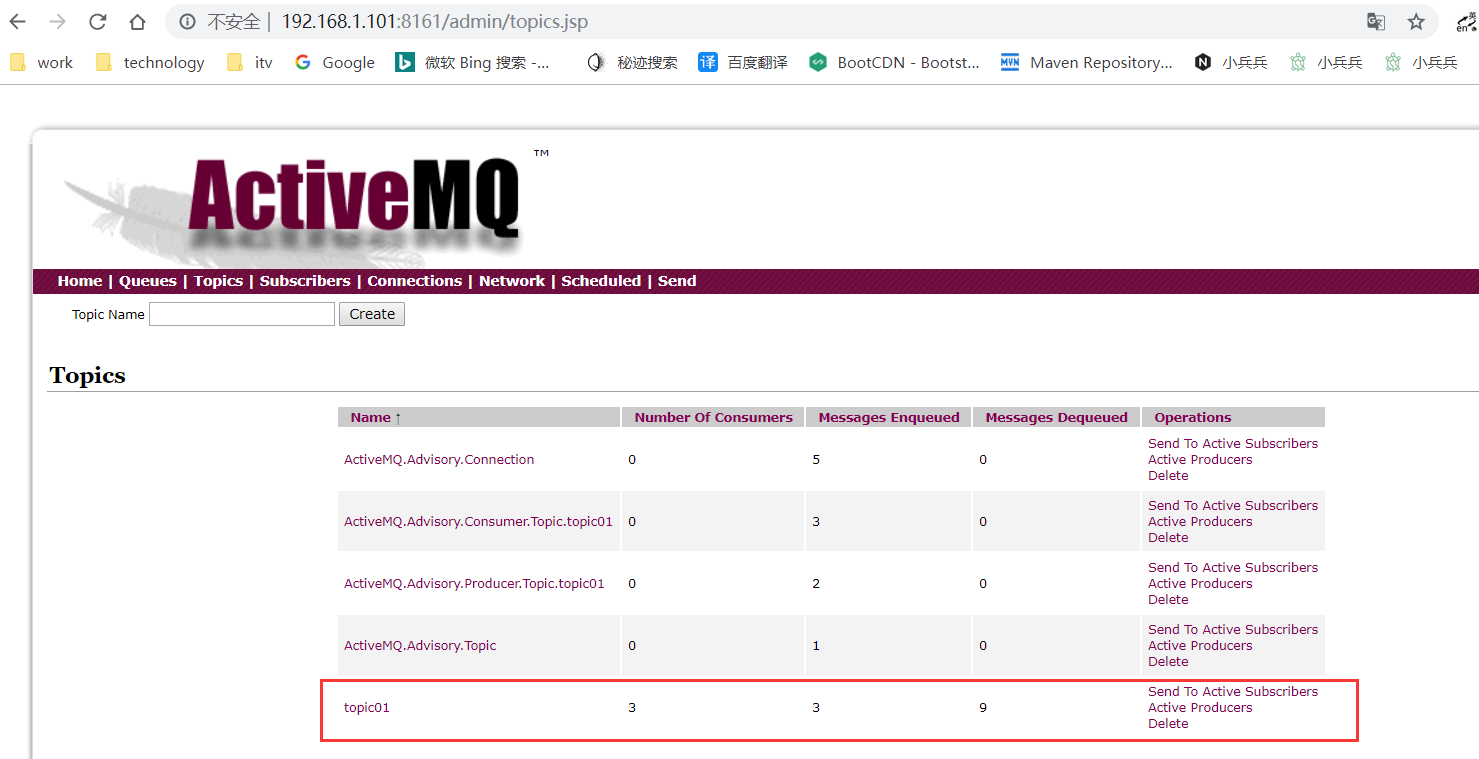Send To Active Subscribers for ActiveMQ.Advisory.Connection
The height and width of the screenshot is (759, 1479).
(1233, 444)
